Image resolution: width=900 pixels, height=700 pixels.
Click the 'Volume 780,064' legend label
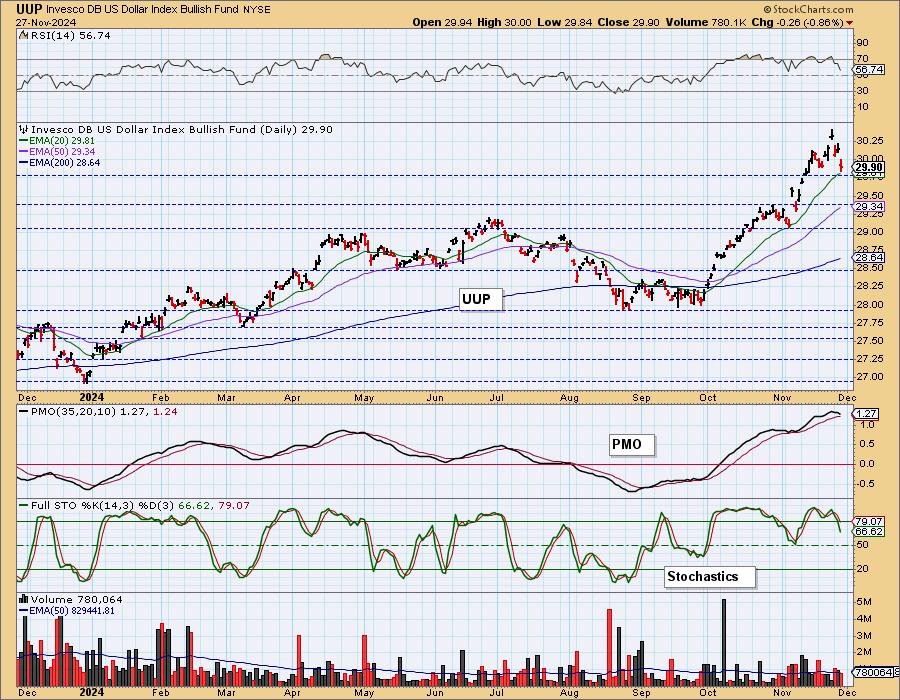pyautogui.click(x=71, y=599)
